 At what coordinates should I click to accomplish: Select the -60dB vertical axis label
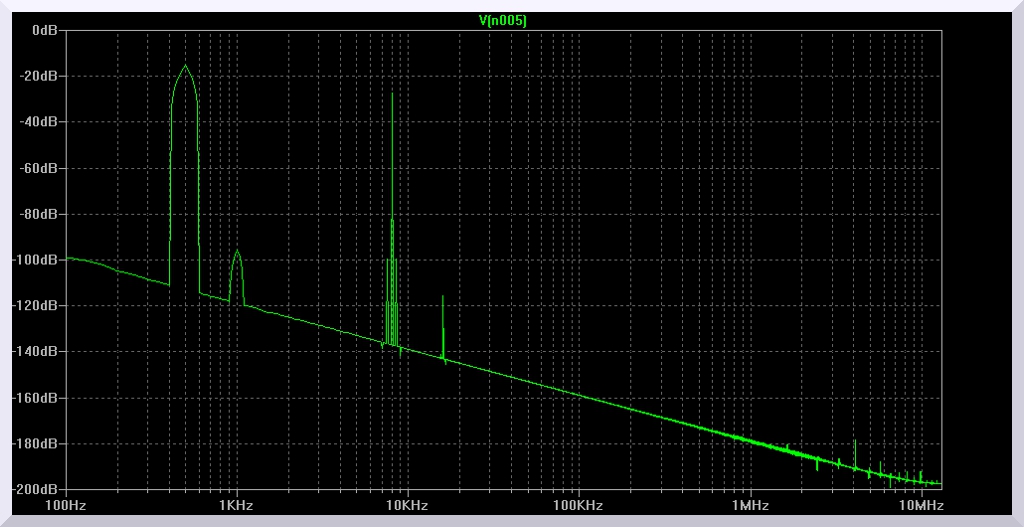[40, 168]
